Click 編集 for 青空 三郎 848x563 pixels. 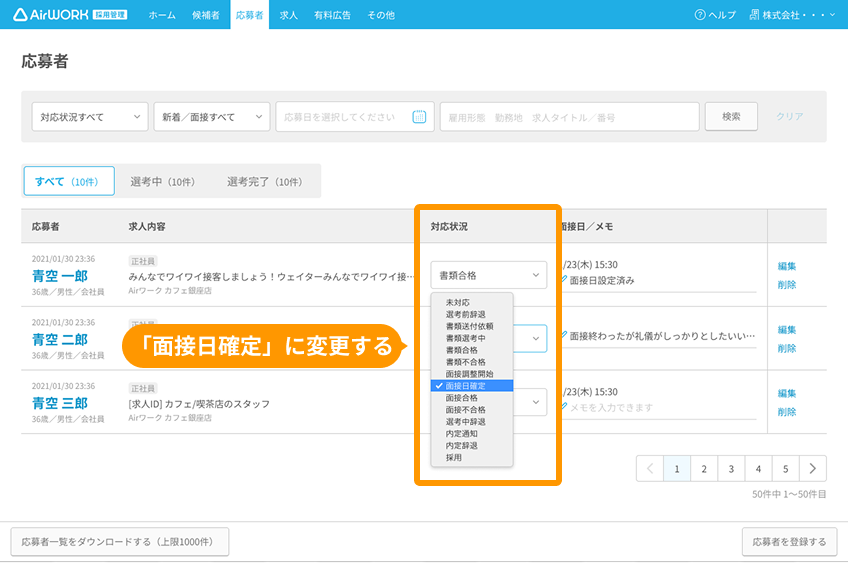(x=787, y=393)
